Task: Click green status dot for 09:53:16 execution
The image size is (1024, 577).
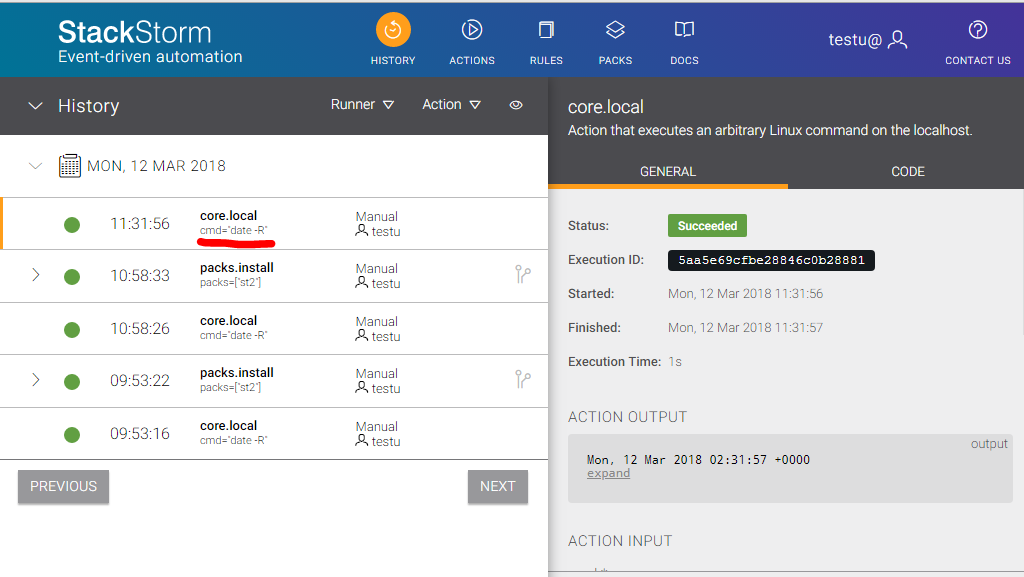Action: [72, 435]
